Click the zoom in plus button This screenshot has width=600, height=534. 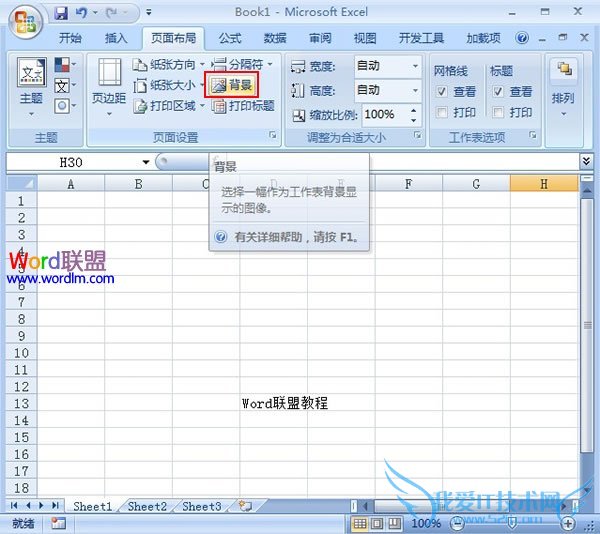pyautogui.click(x=568, y=523)
